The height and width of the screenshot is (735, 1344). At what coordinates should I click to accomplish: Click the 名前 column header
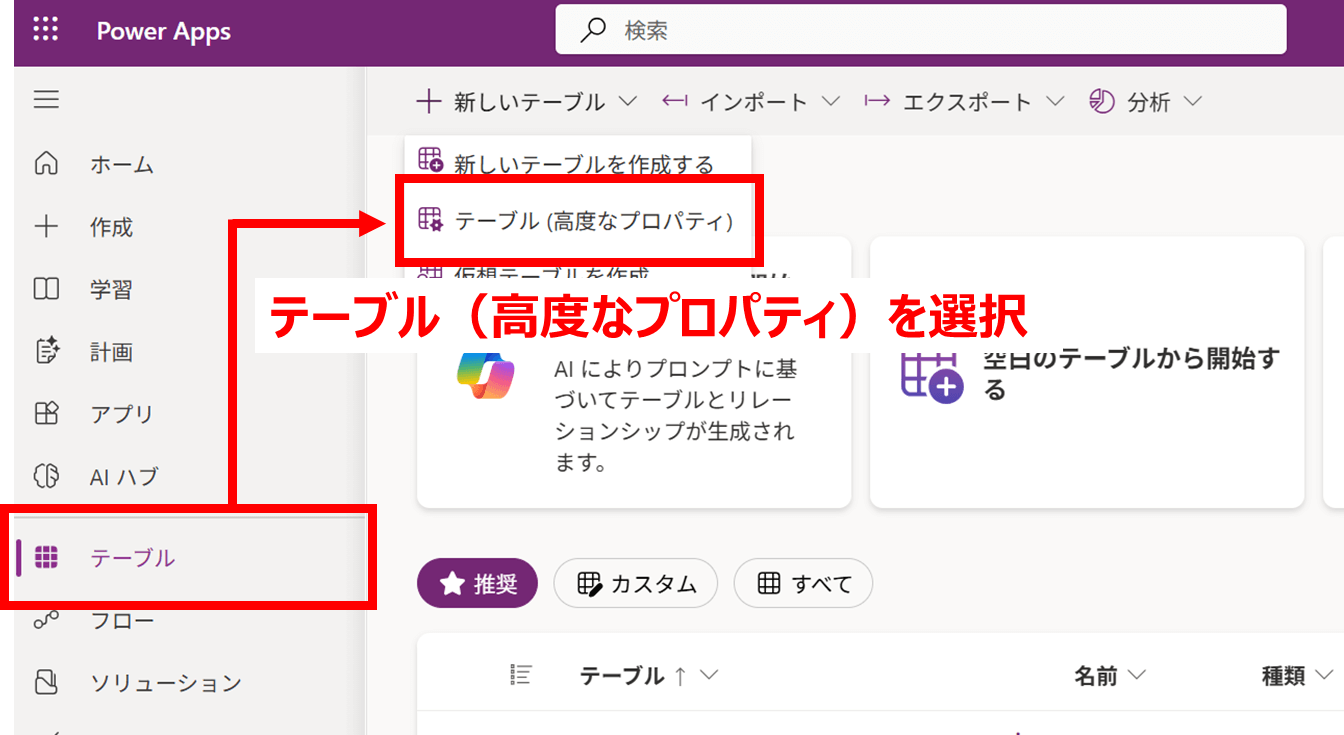[1096, 676]
